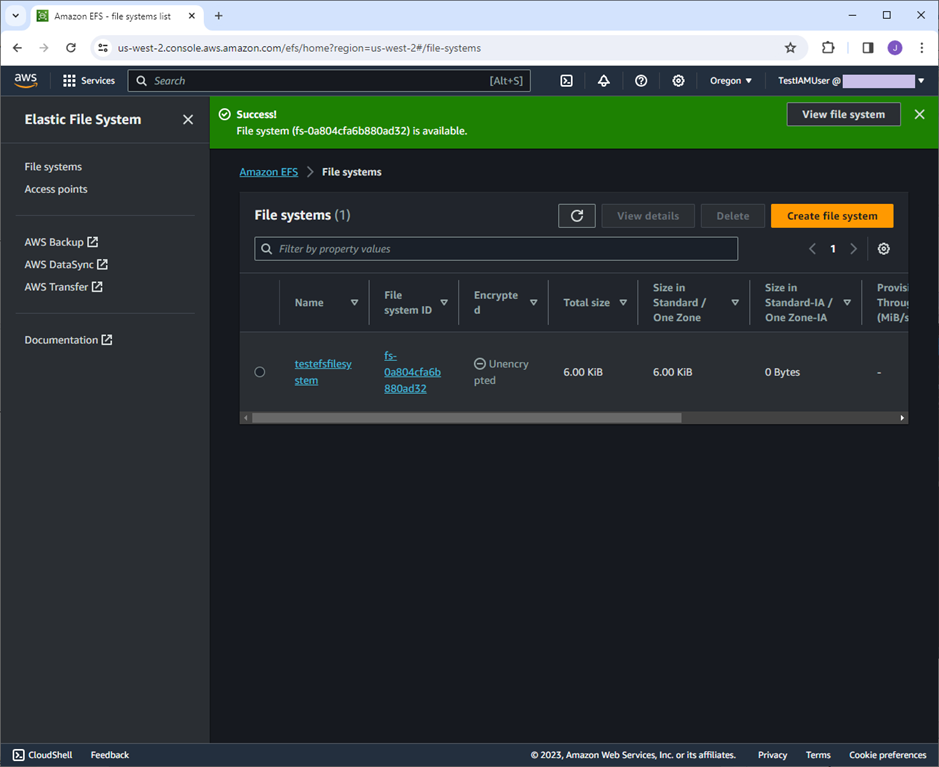939x767 pixels.
Task: Click View file system button
Action: pyautogui.click(x=843, y=114)
